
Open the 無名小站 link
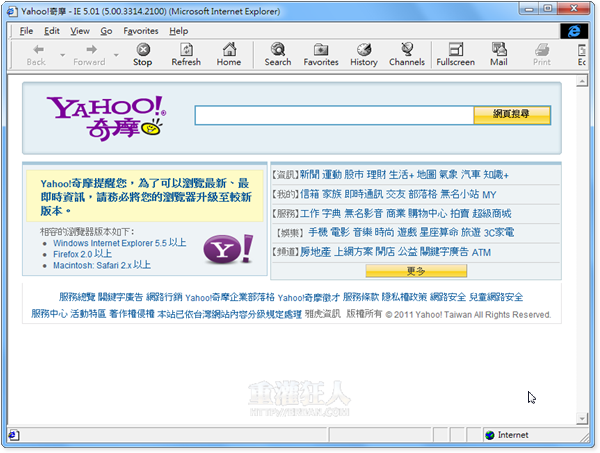459,194
